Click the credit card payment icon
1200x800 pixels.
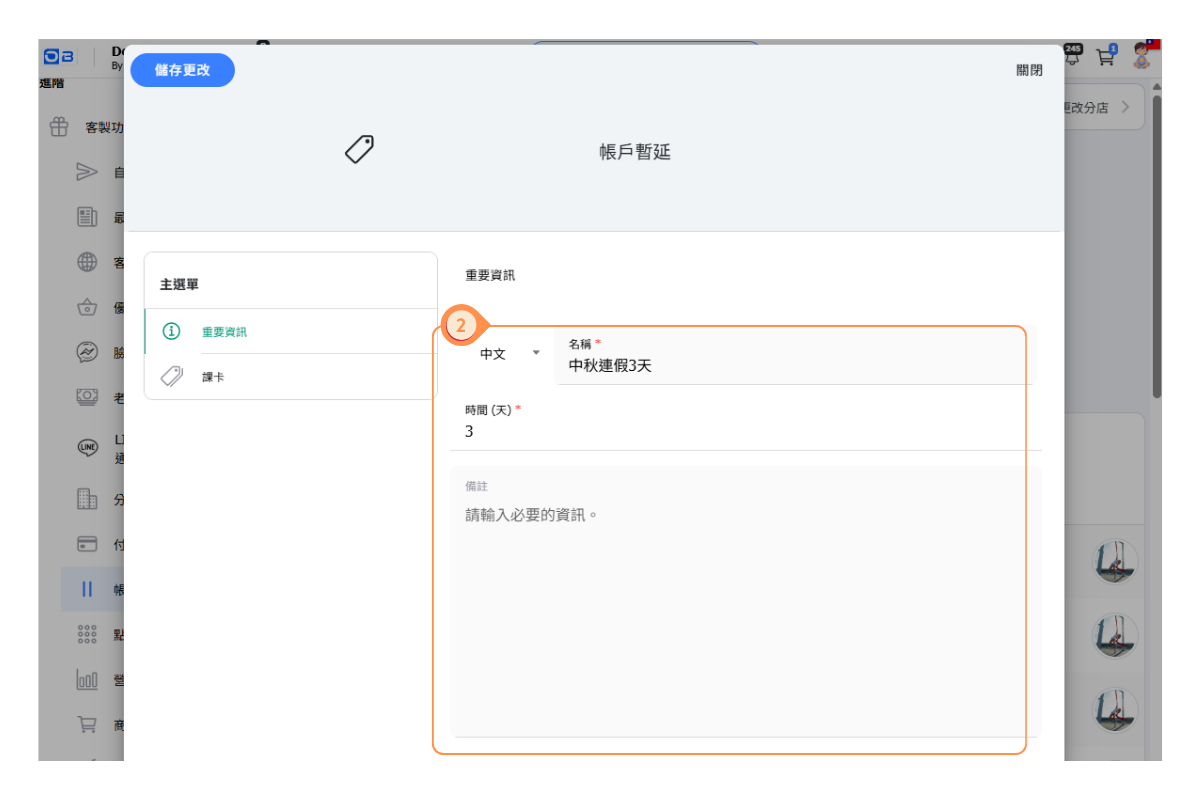pyautogui.click(x=87, y=544)
